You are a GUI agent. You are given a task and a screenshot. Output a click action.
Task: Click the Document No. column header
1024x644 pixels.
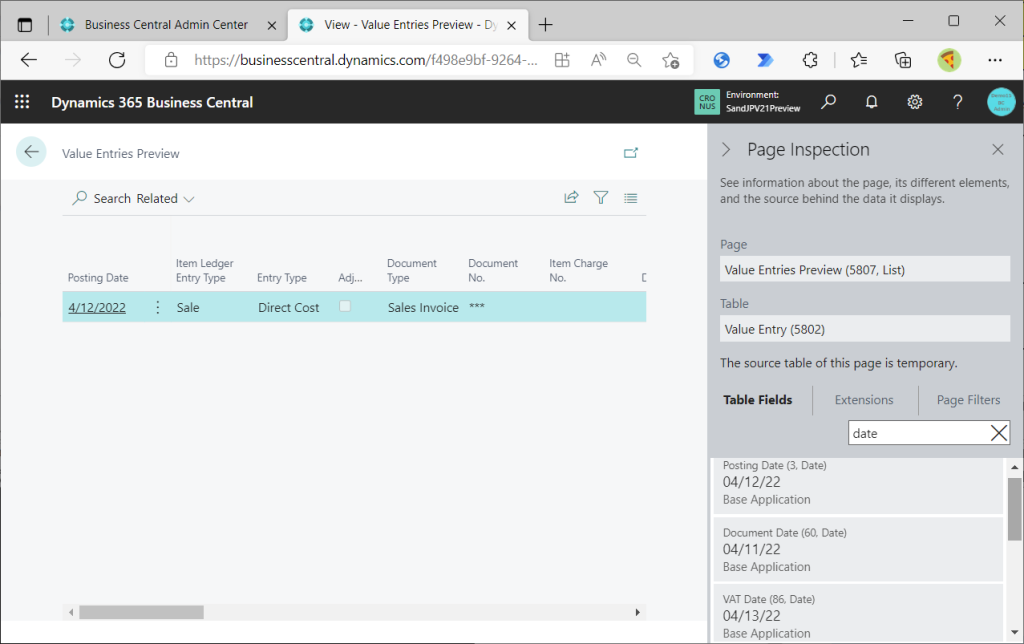492,270
